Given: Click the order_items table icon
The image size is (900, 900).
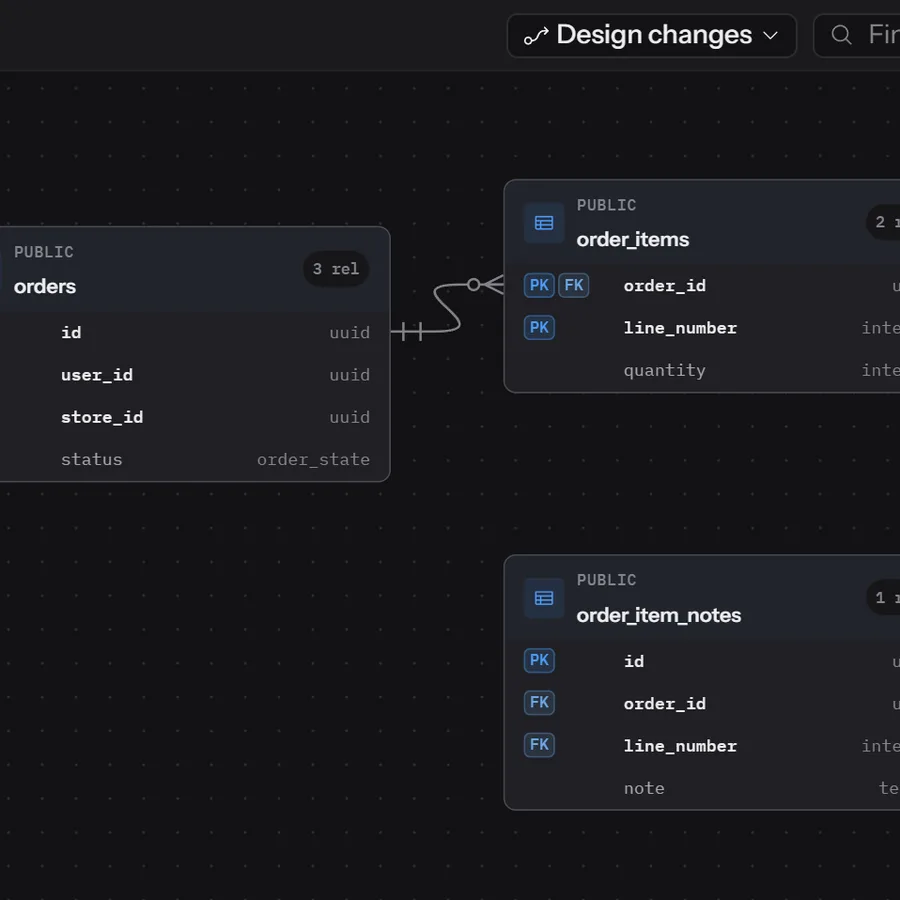Looking at the screenshot, I should point(544,223).
